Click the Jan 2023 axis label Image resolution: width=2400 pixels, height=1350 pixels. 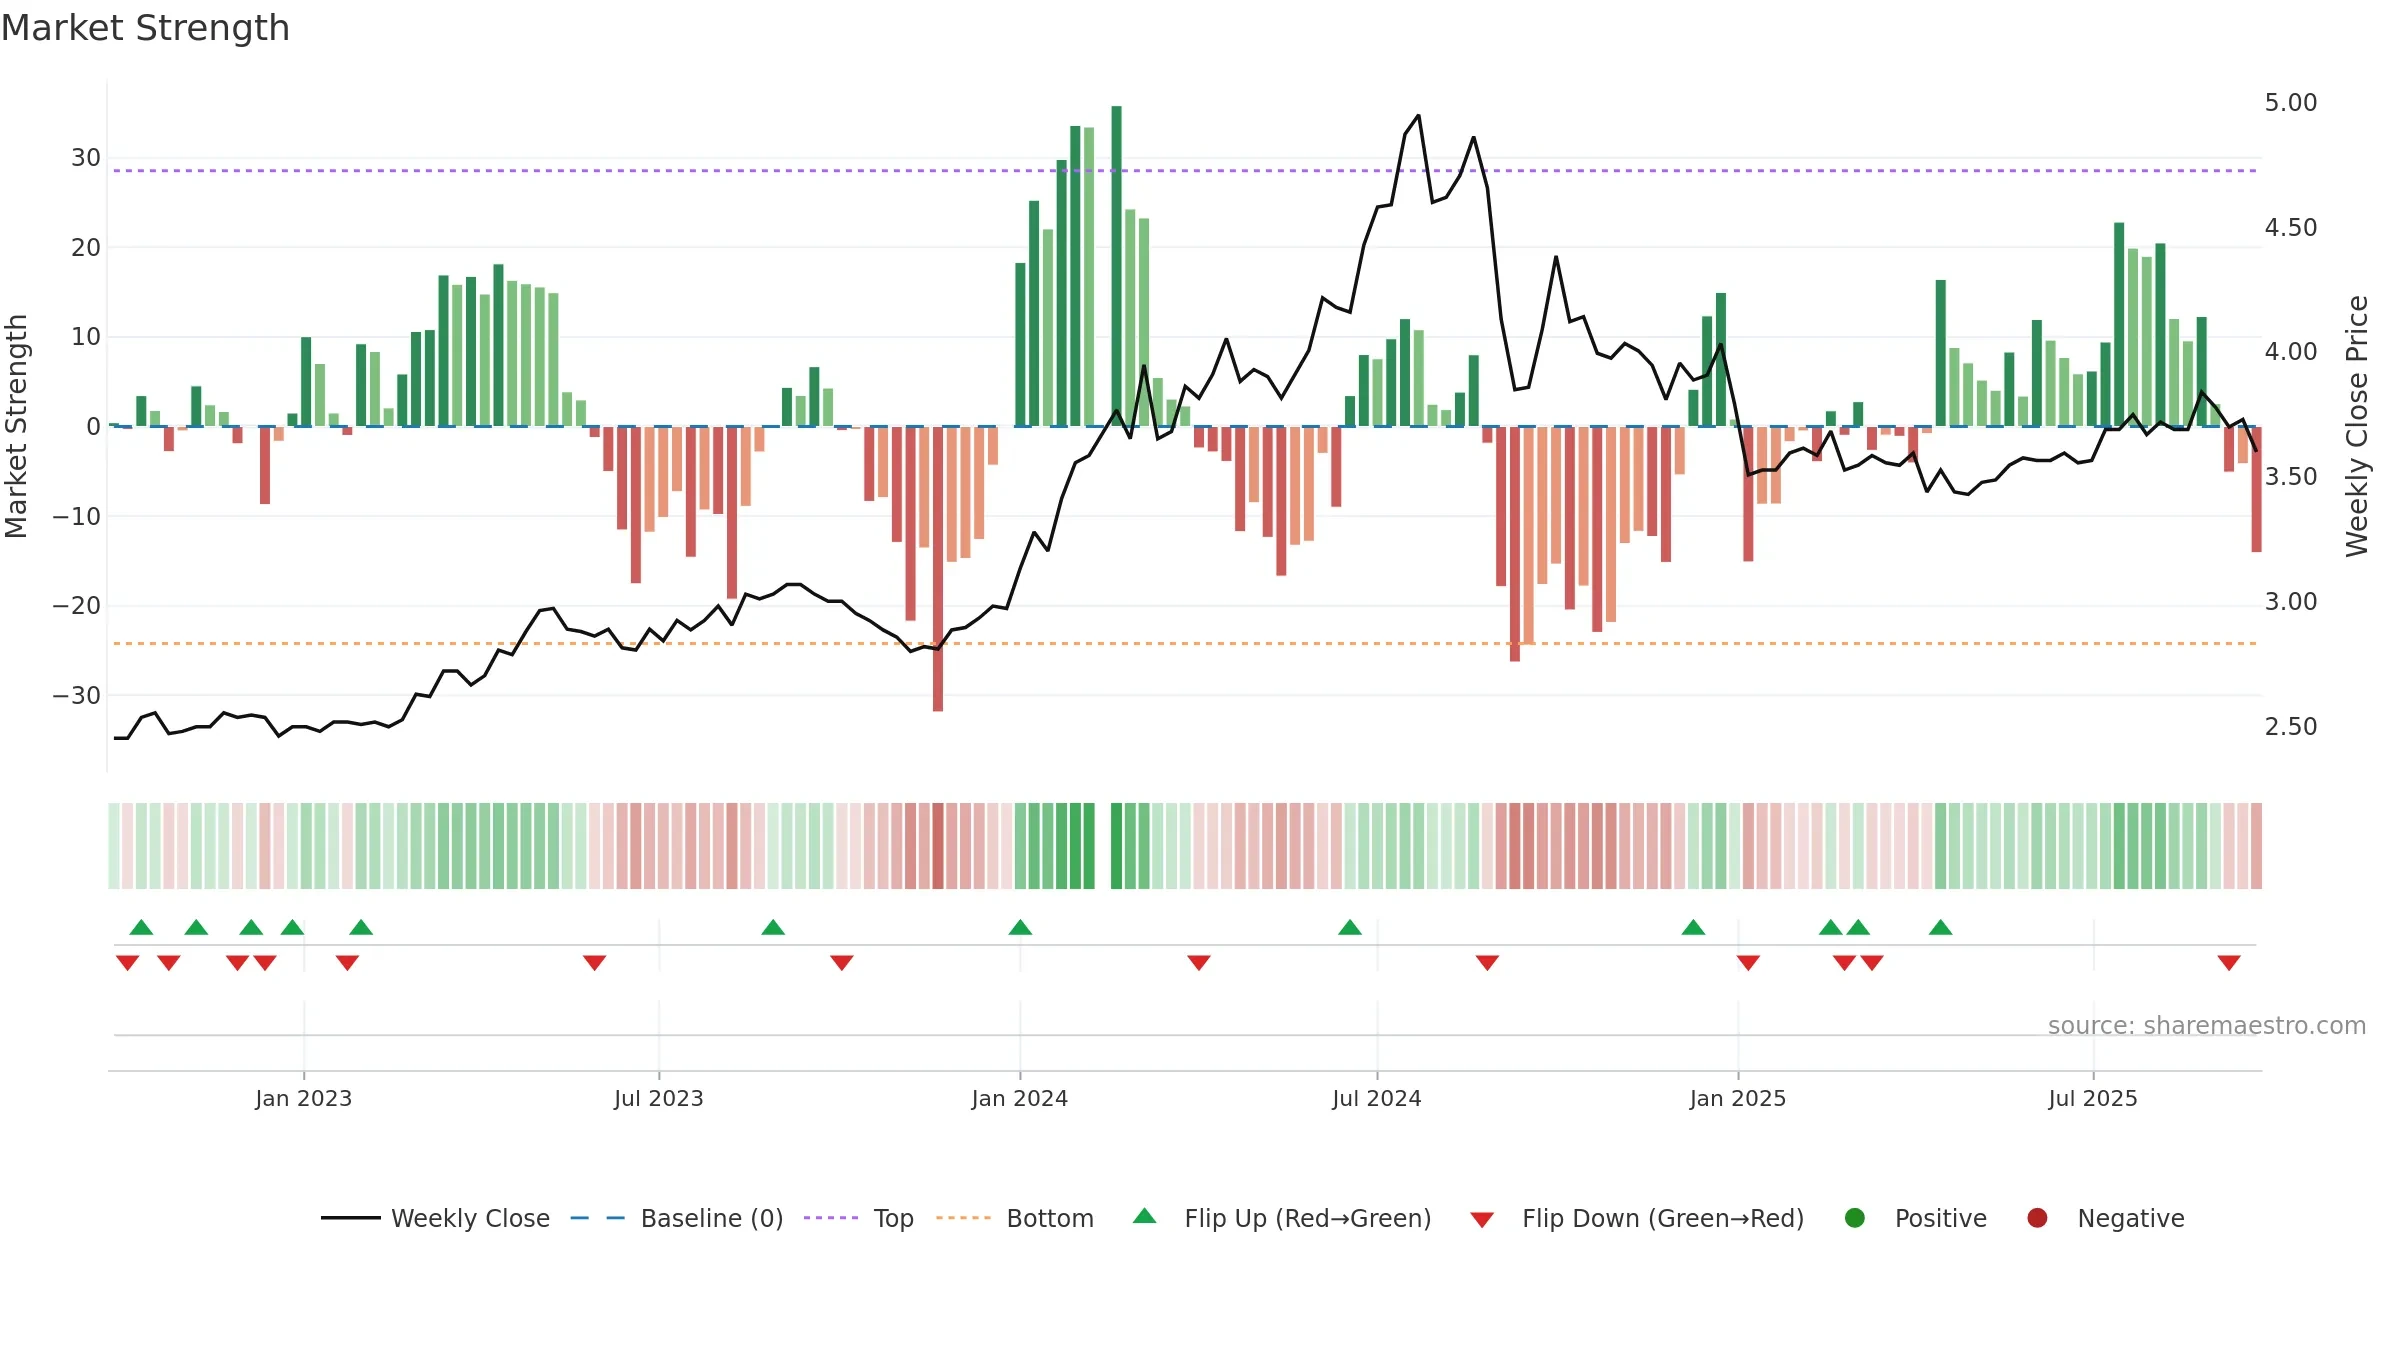pyautogui.click(x=304, y=1099)
